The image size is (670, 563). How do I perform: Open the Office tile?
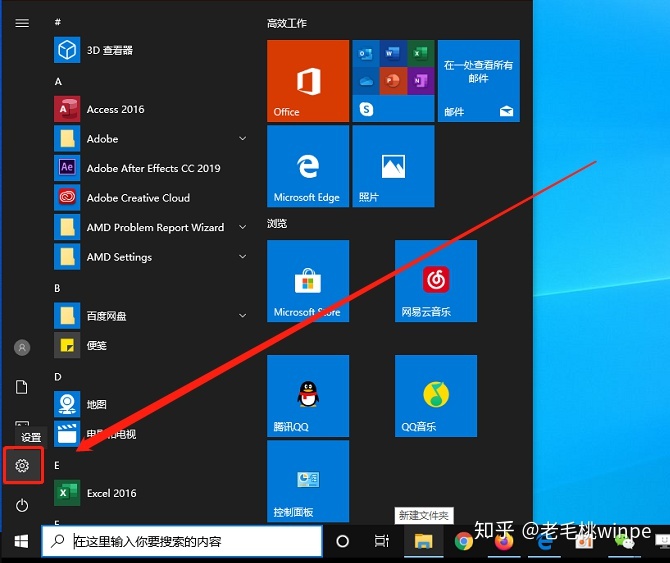[308, 81]
